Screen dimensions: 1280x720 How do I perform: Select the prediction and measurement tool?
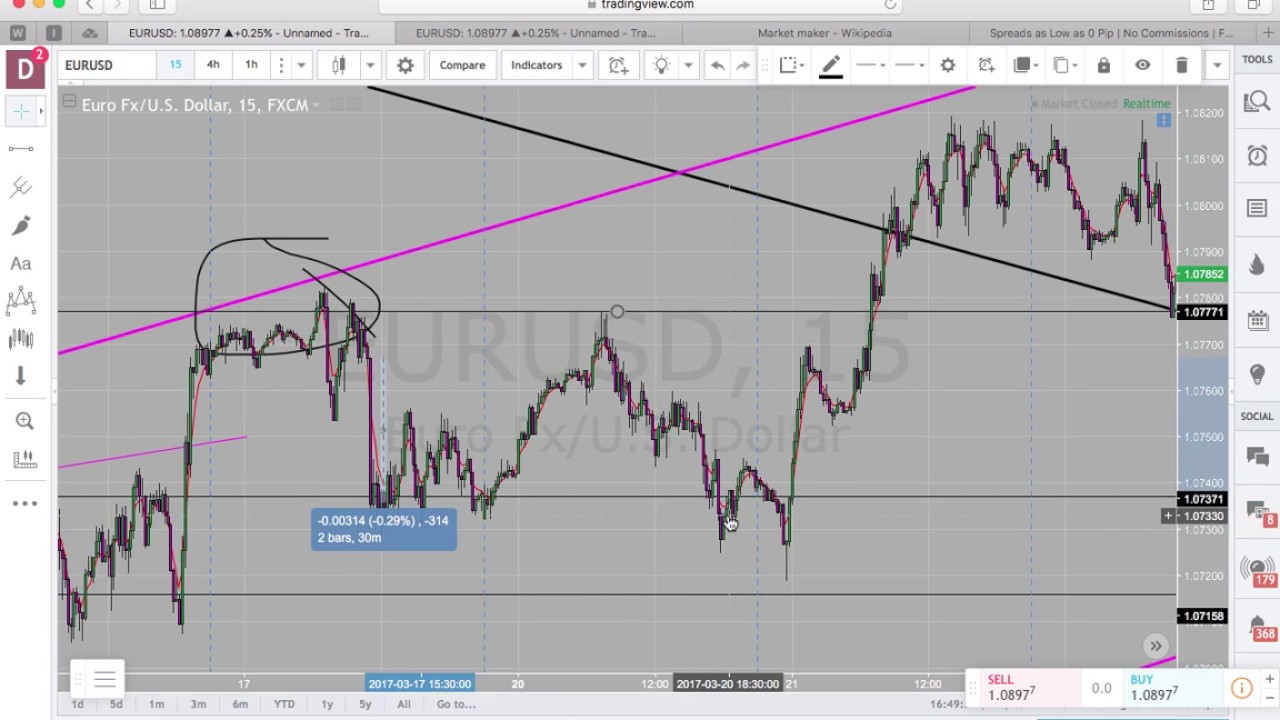coord(21,339)
